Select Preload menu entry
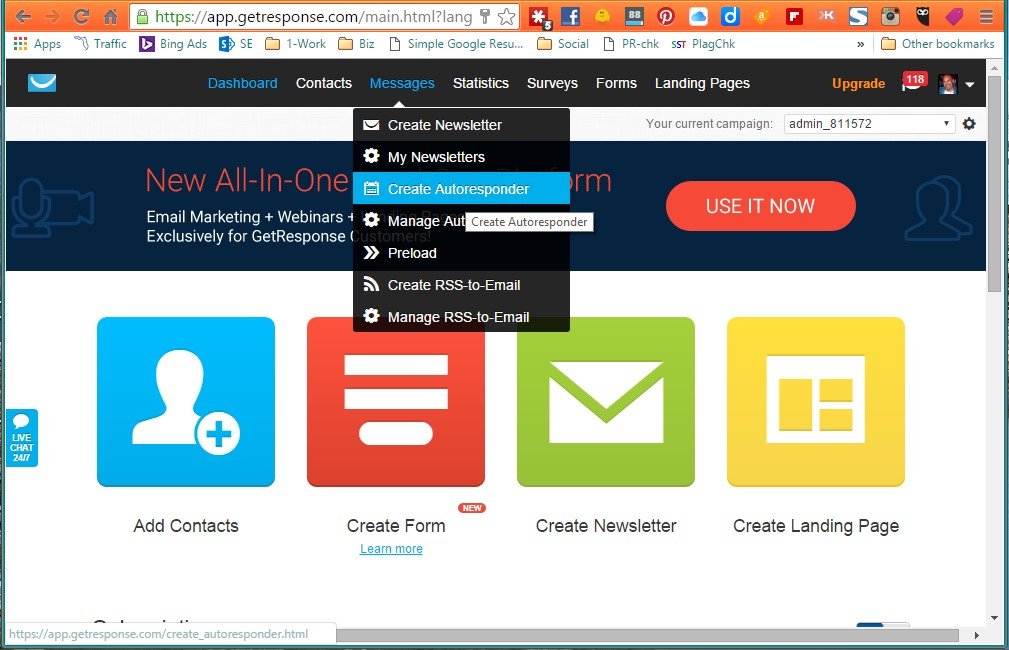Screen dimensions: 1009x650 (461, 253)
